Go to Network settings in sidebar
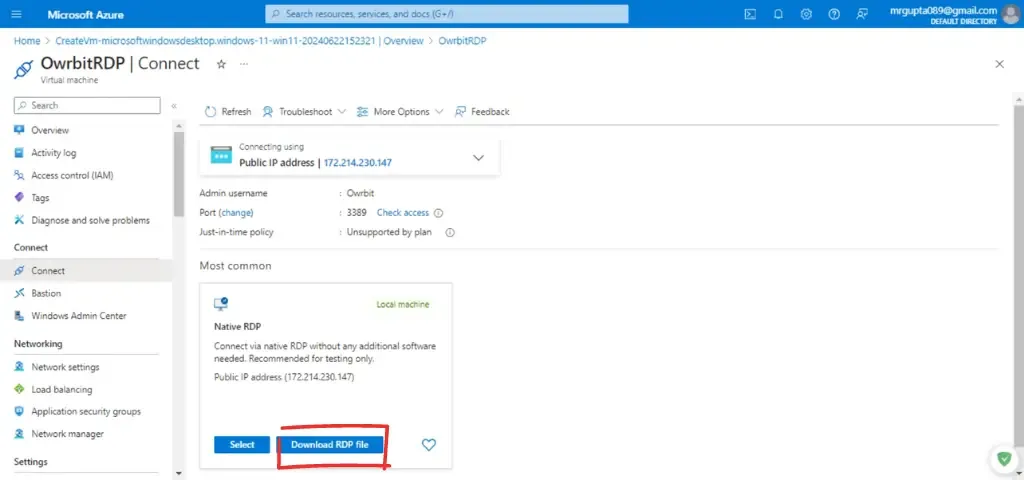Viewport: 1024px width, 480px height. click(65, 367)
